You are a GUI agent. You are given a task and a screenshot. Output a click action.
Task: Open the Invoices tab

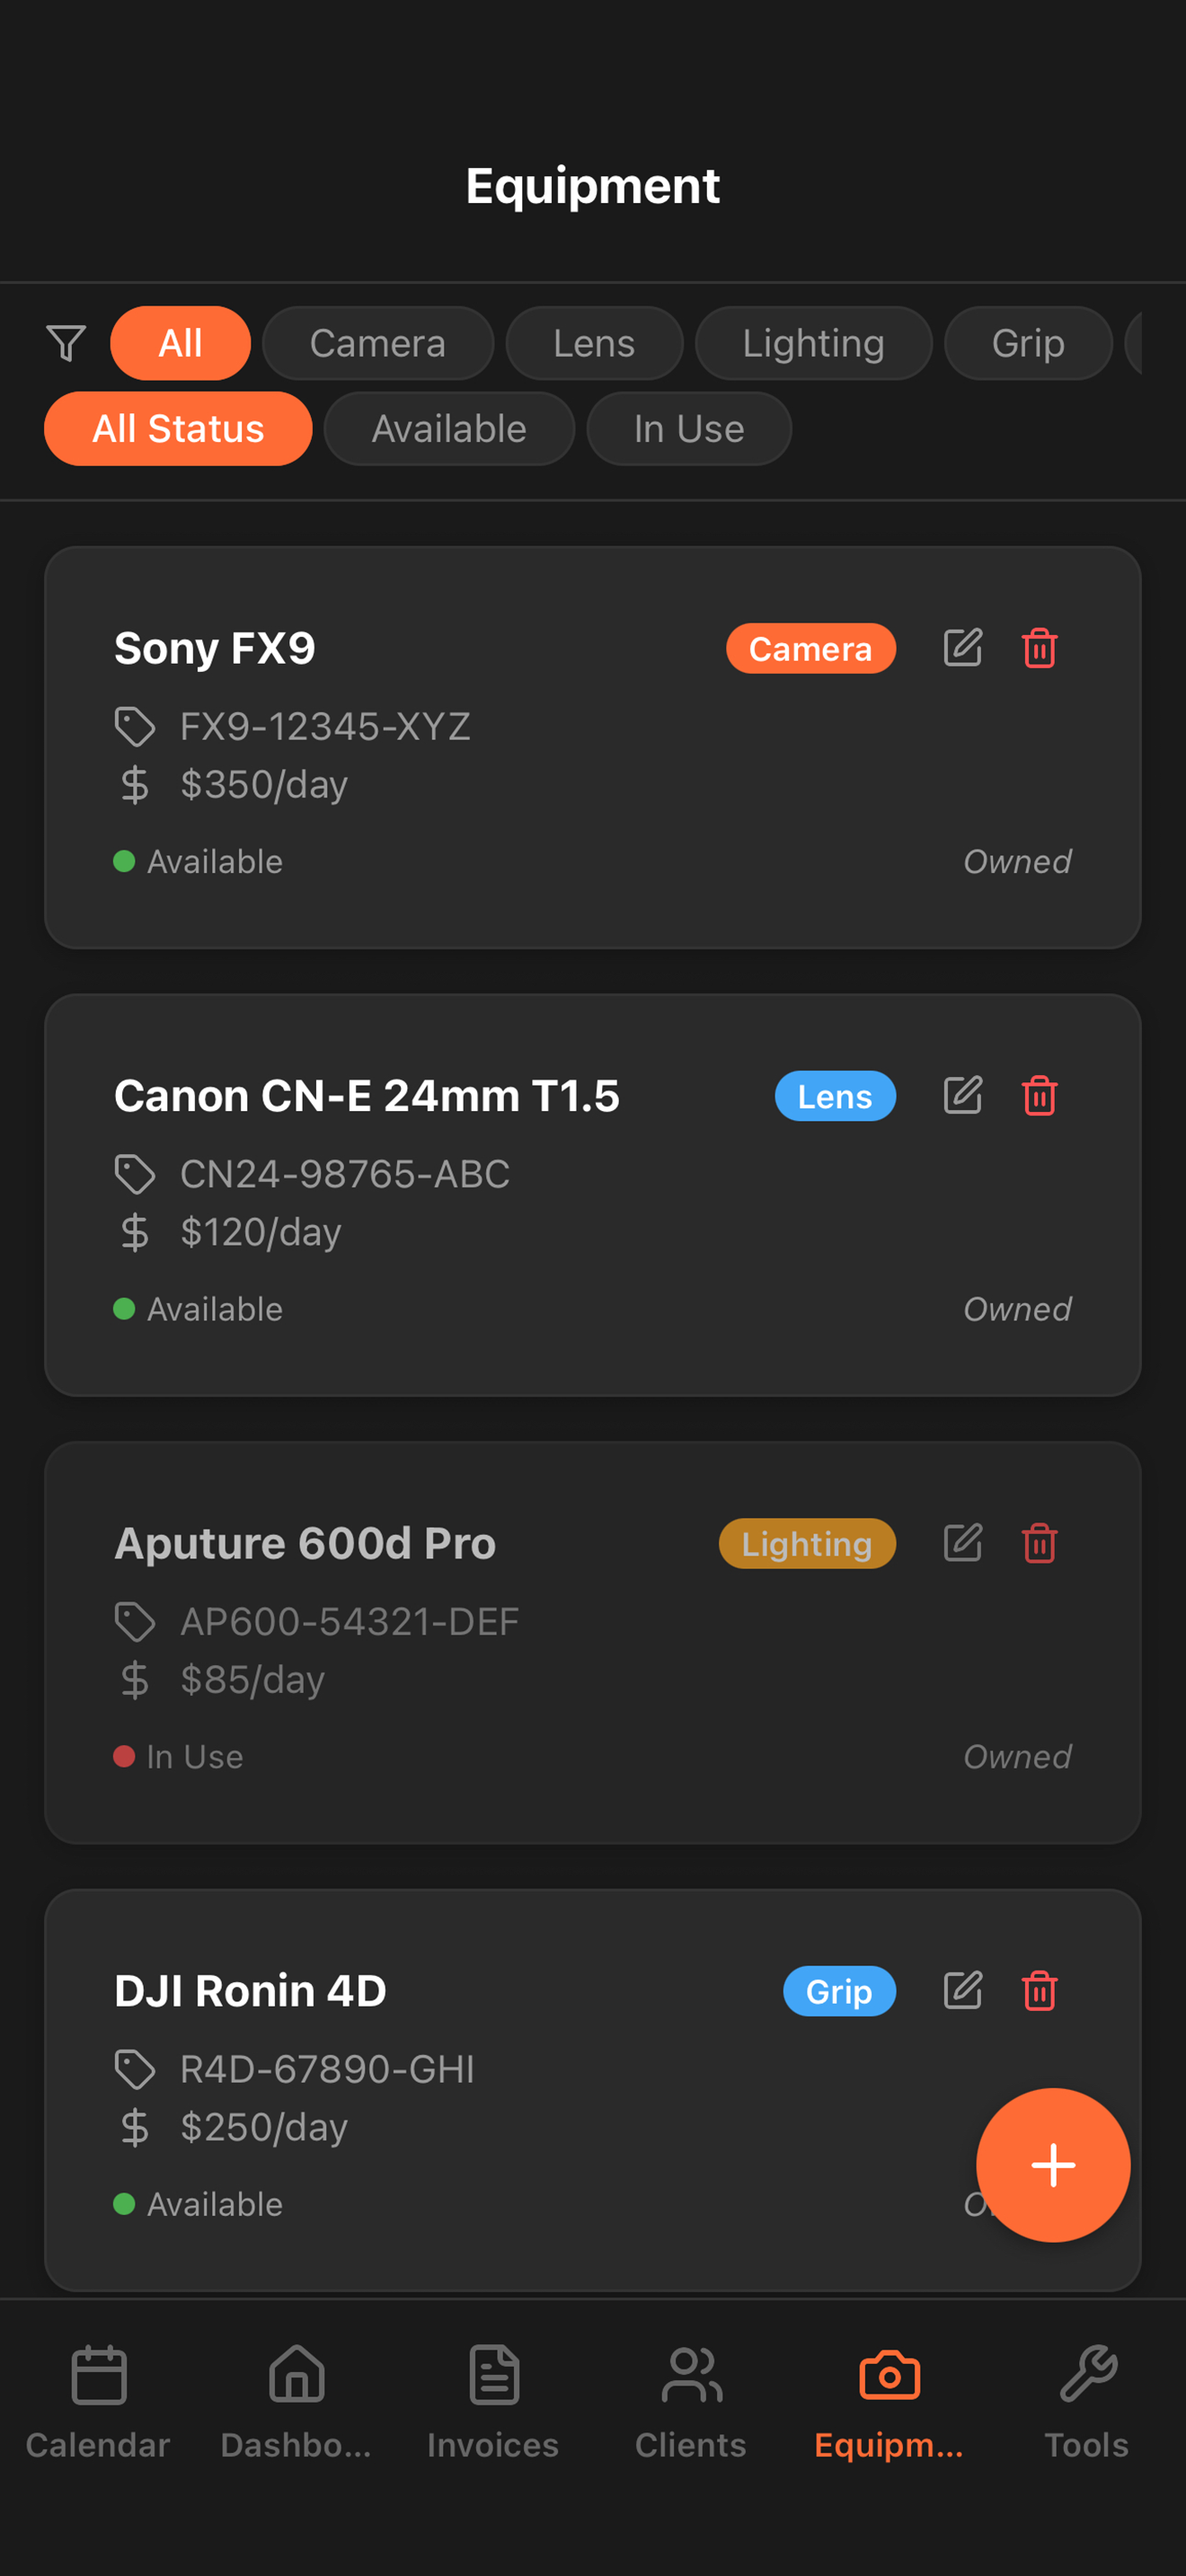point(493,2400)
